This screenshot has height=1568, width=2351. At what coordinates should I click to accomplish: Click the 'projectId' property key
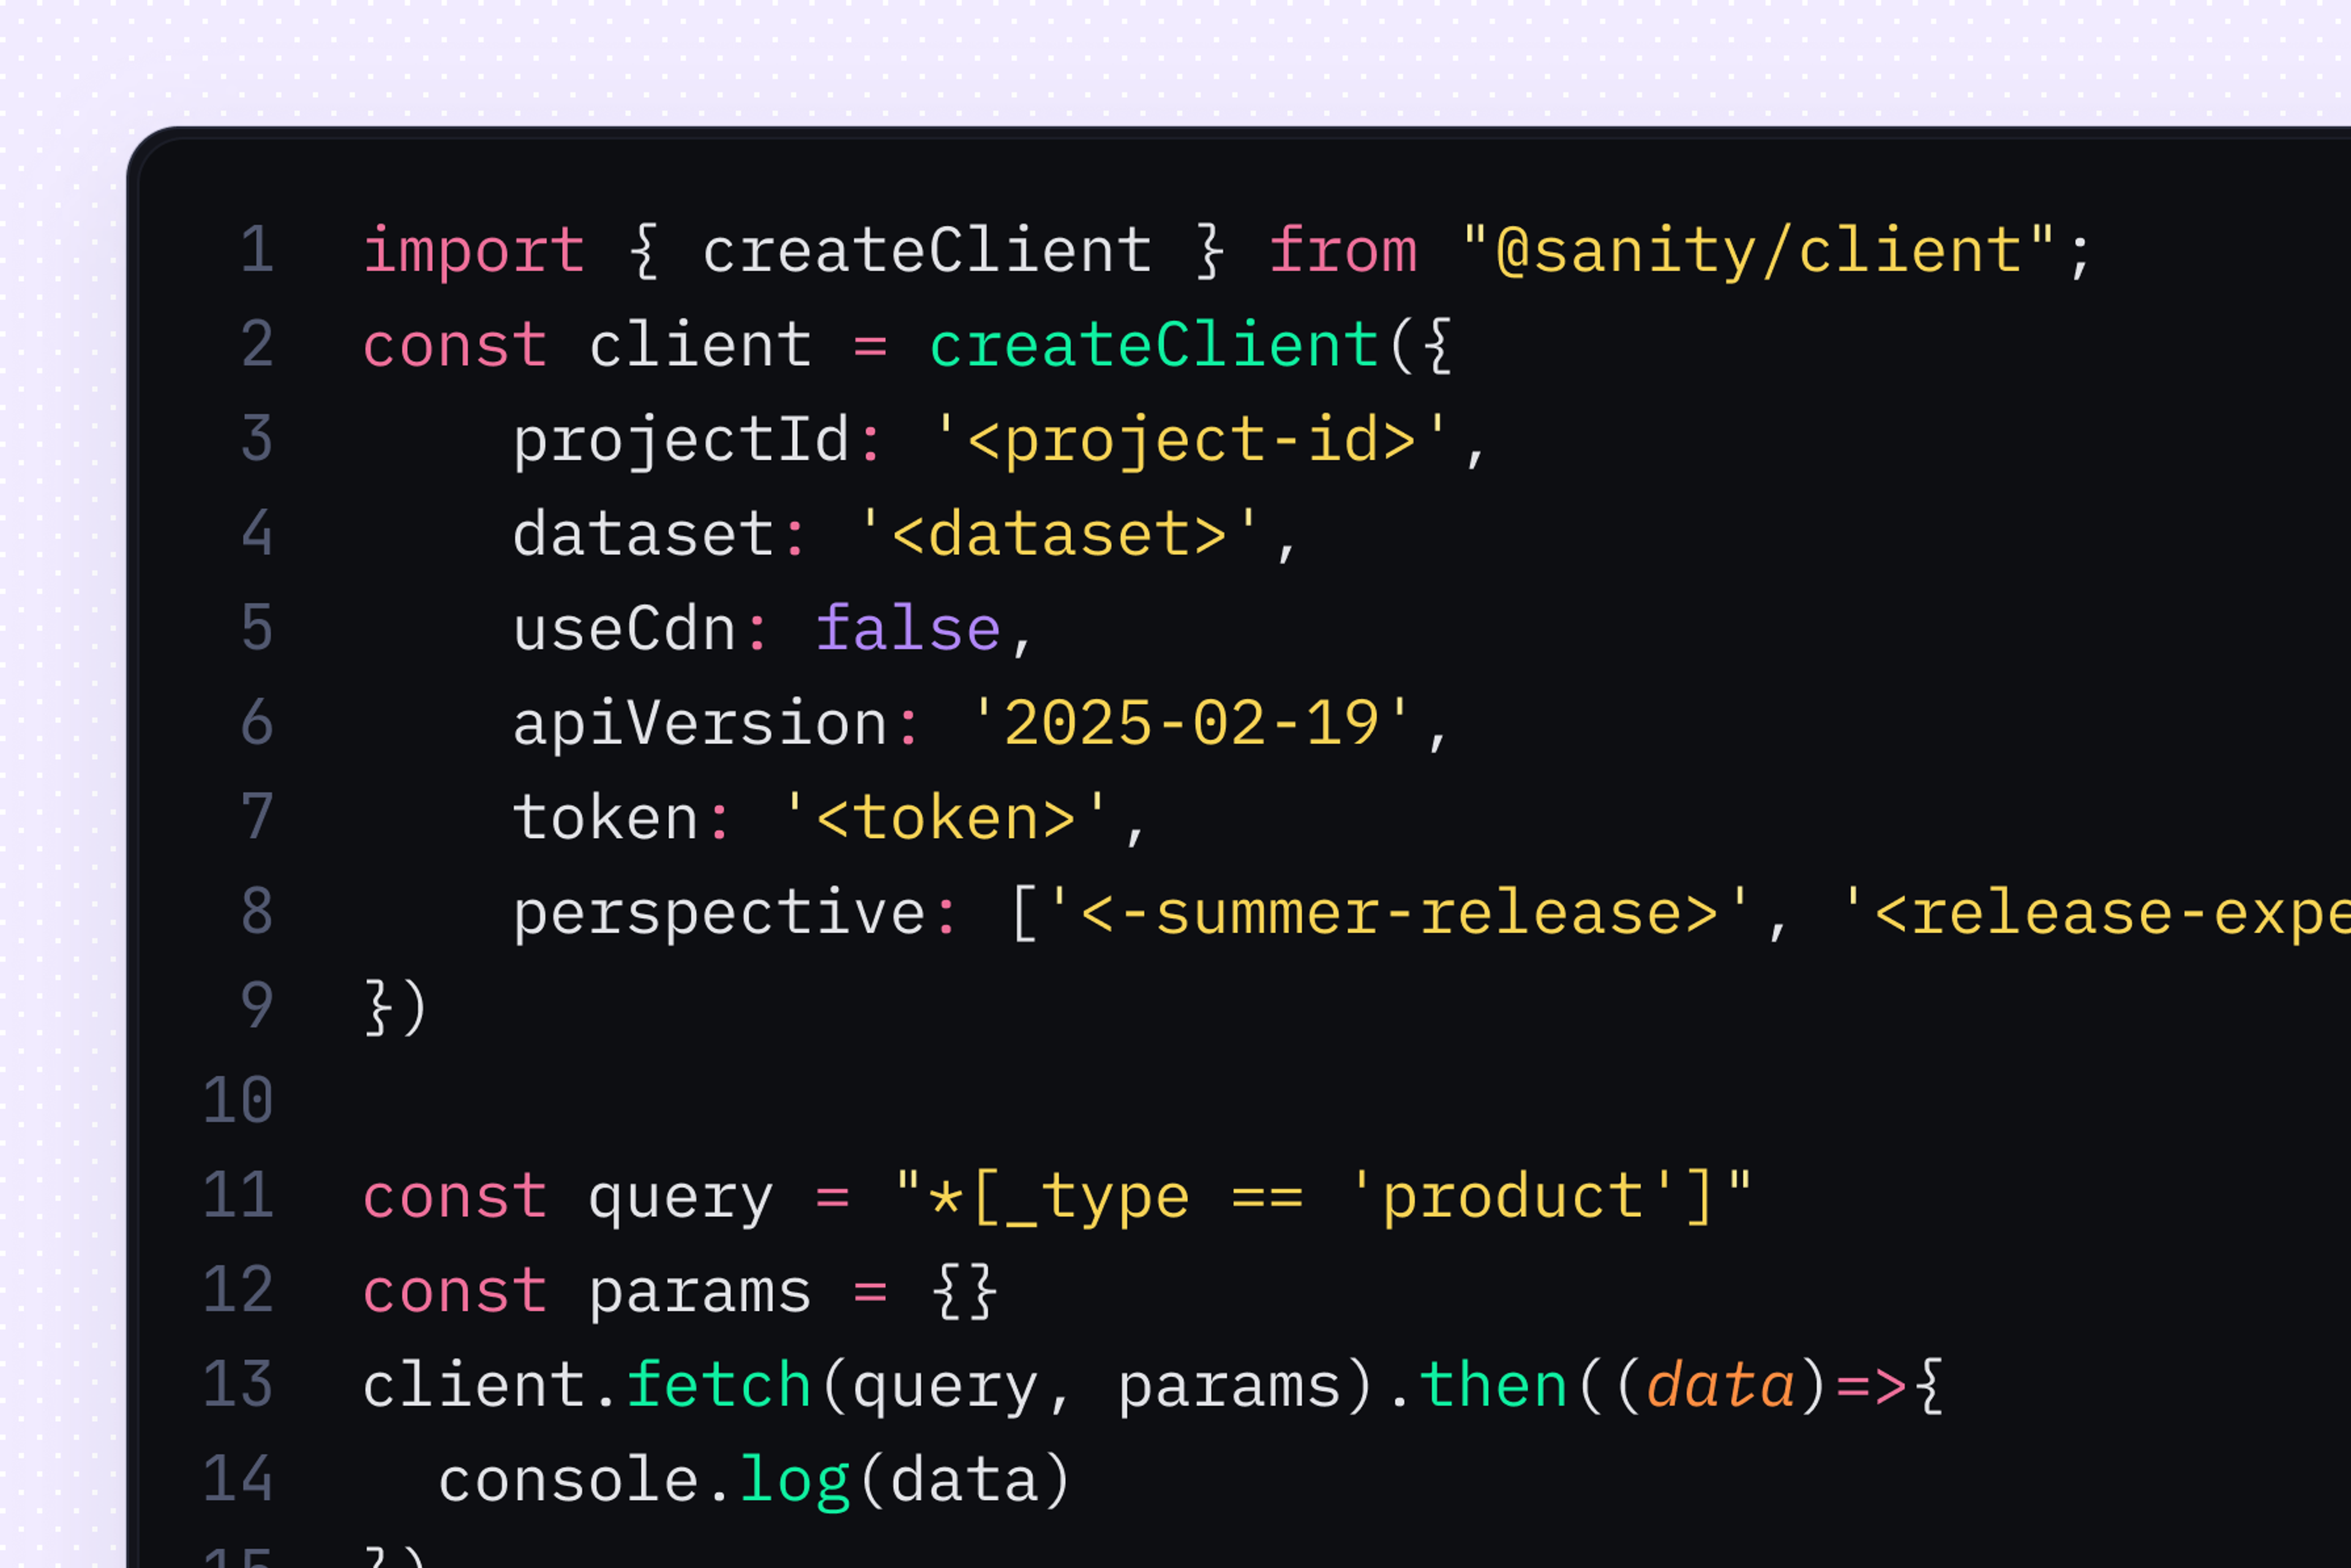[681, 441]
